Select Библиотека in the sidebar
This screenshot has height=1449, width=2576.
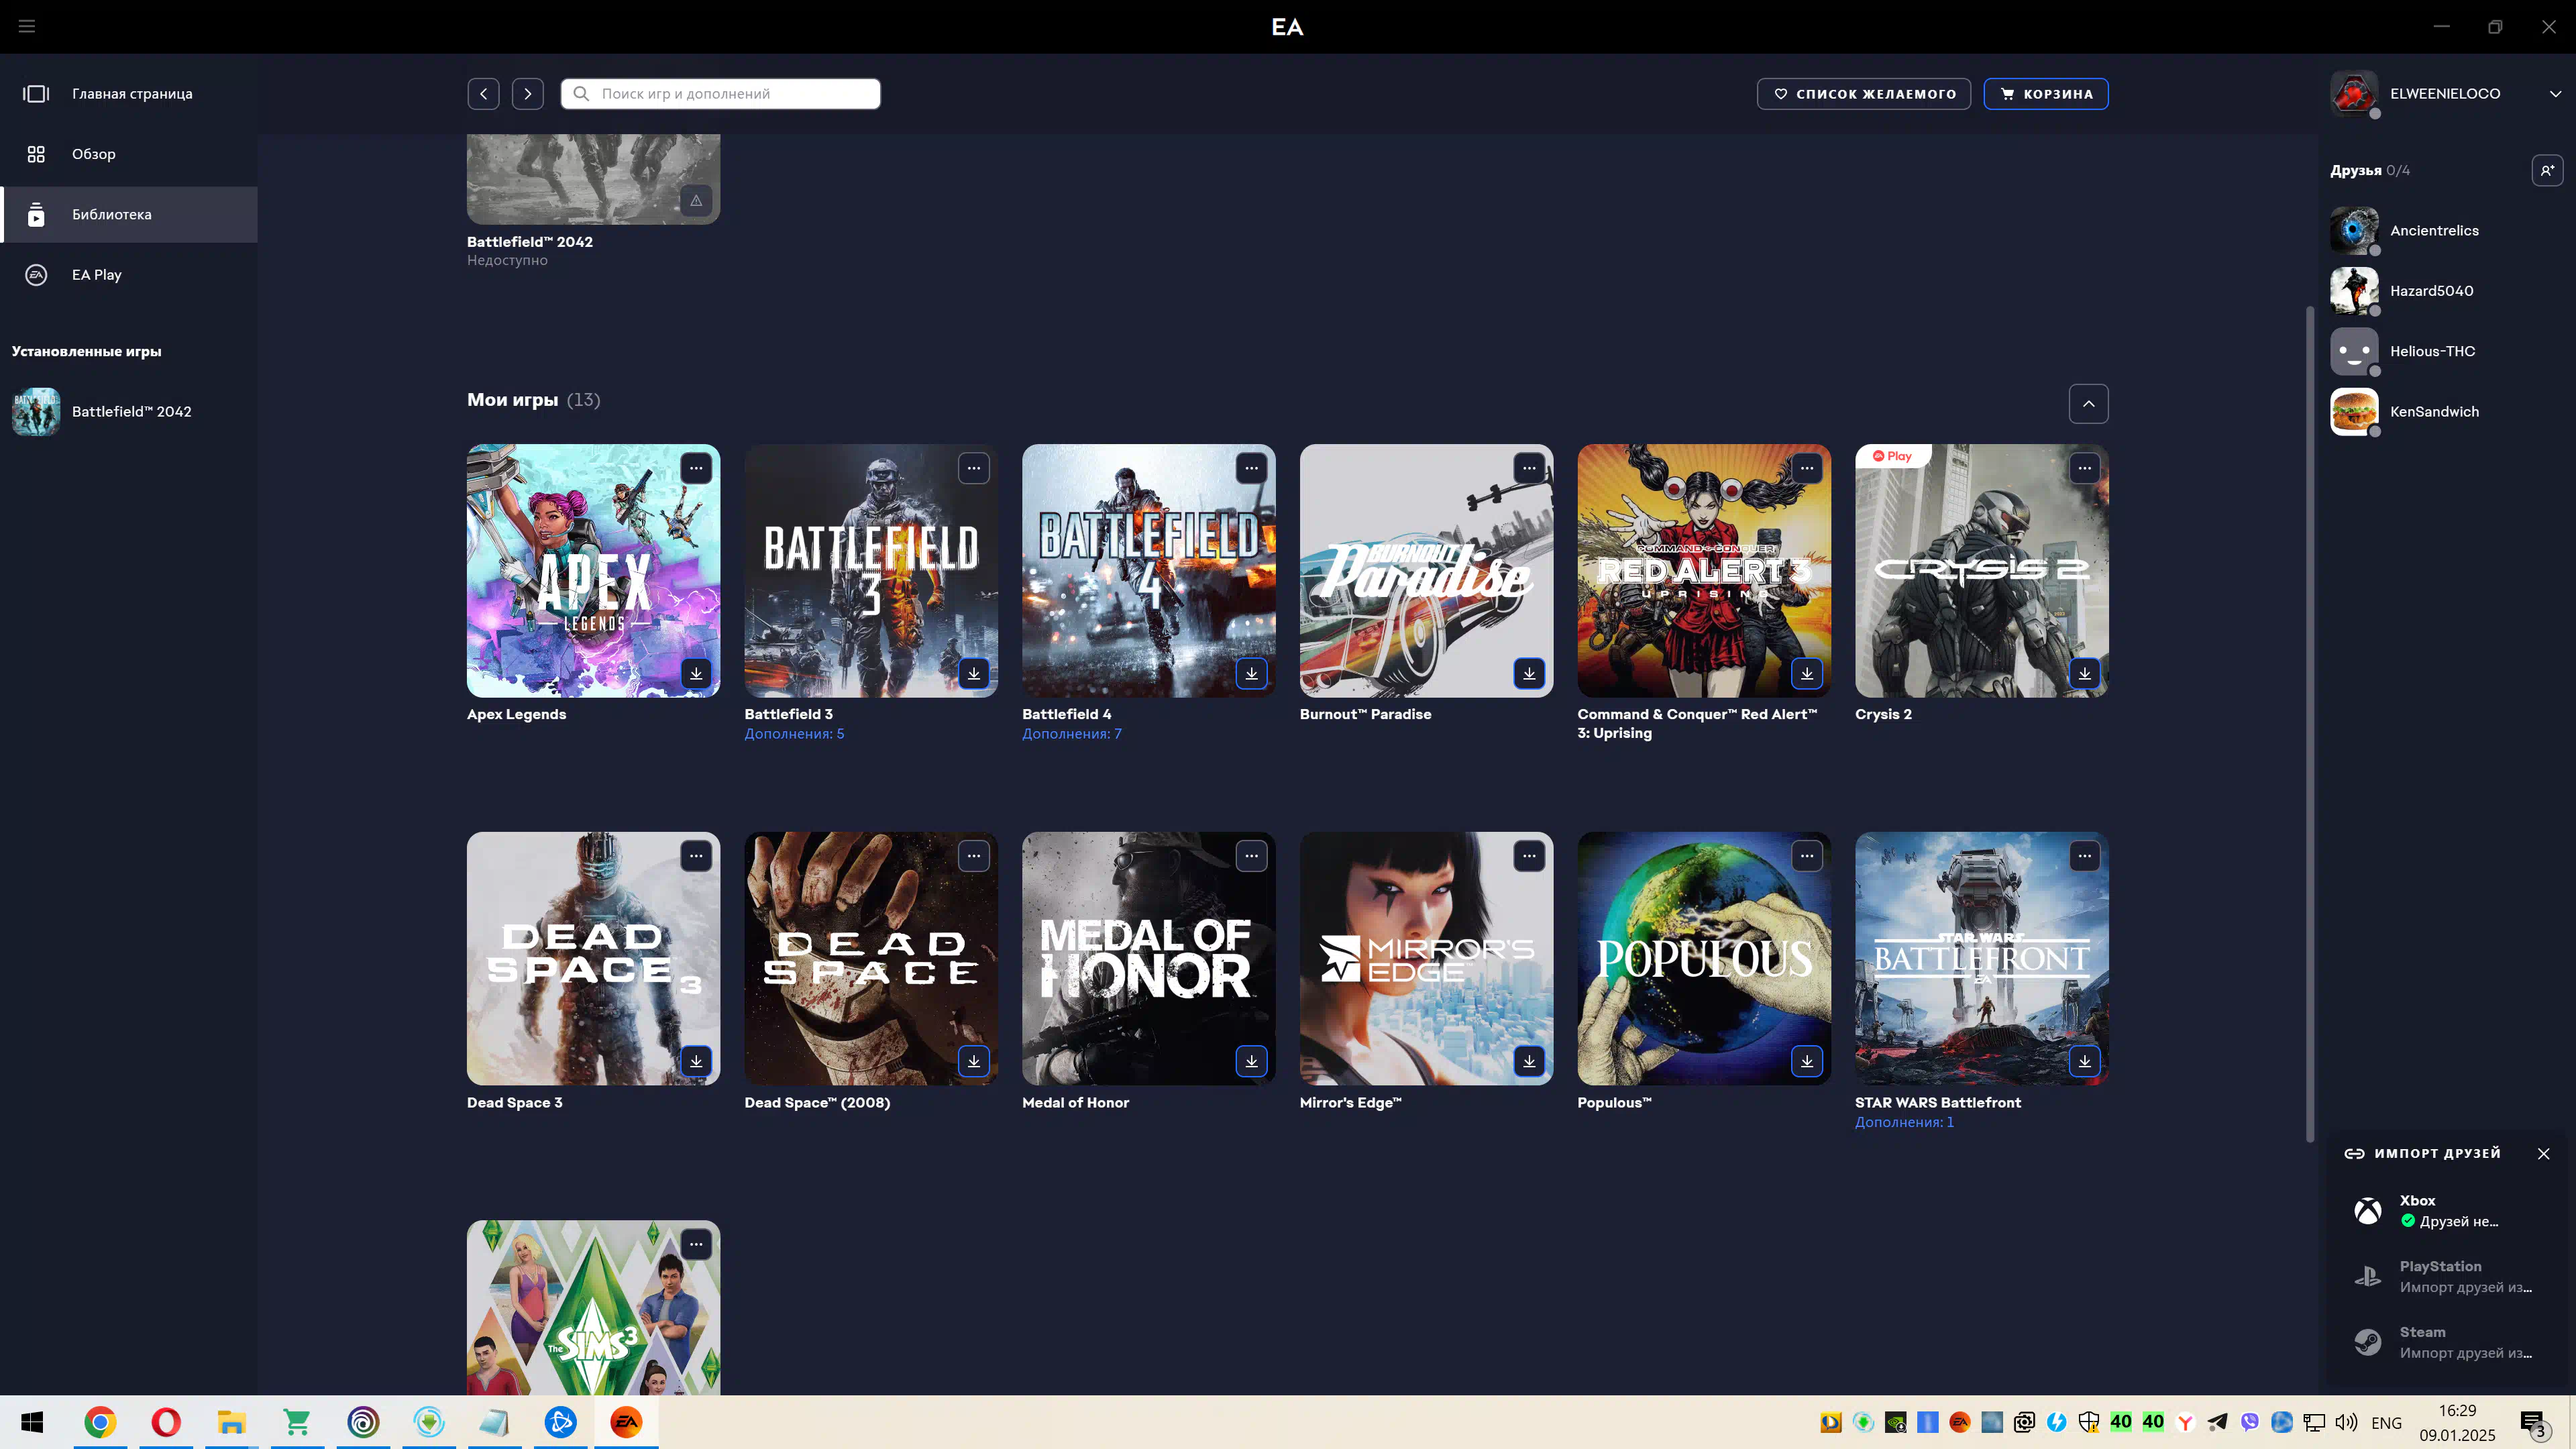click(129, 214)
